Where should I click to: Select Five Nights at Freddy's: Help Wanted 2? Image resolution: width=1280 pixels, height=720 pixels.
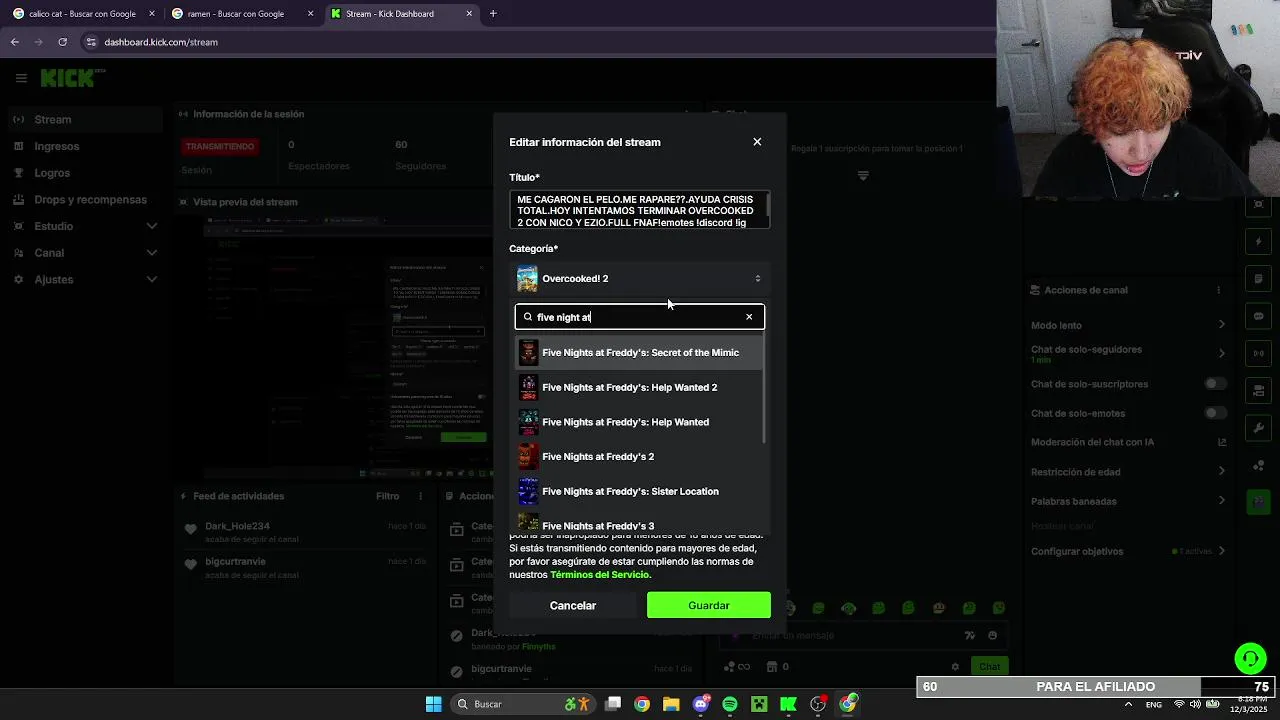639,387
